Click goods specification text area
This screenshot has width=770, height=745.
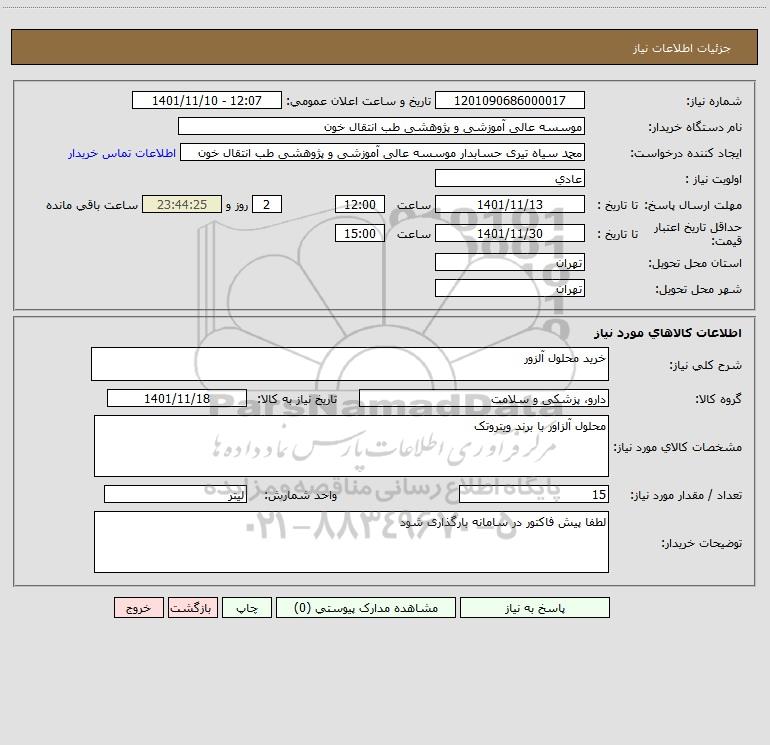[x=351, y=446]
